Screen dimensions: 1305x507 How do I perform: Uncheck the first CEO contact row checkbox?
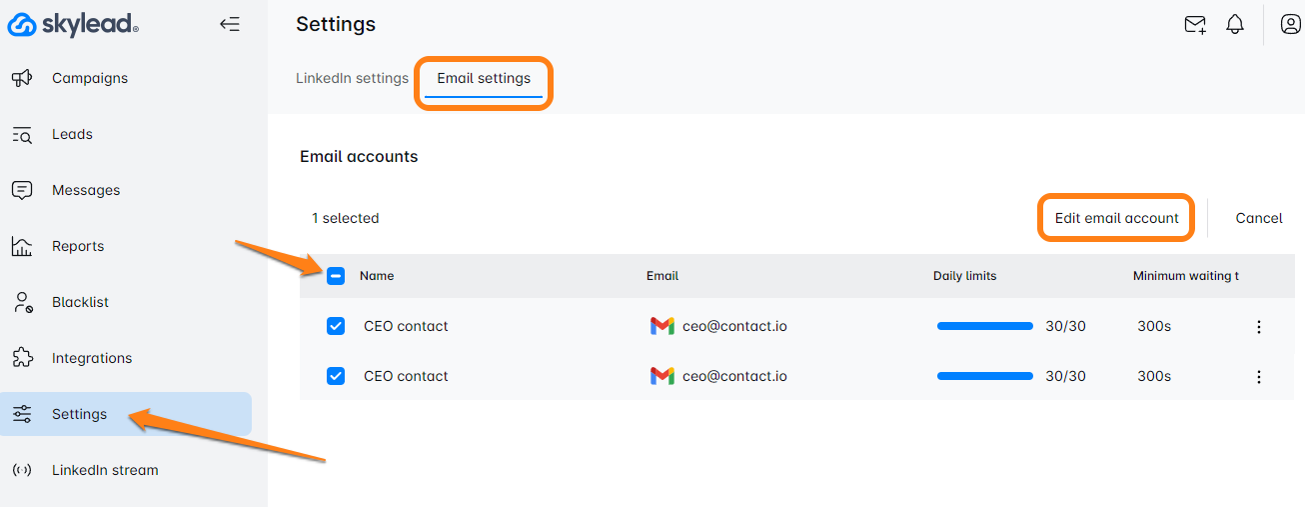(336, 326)
